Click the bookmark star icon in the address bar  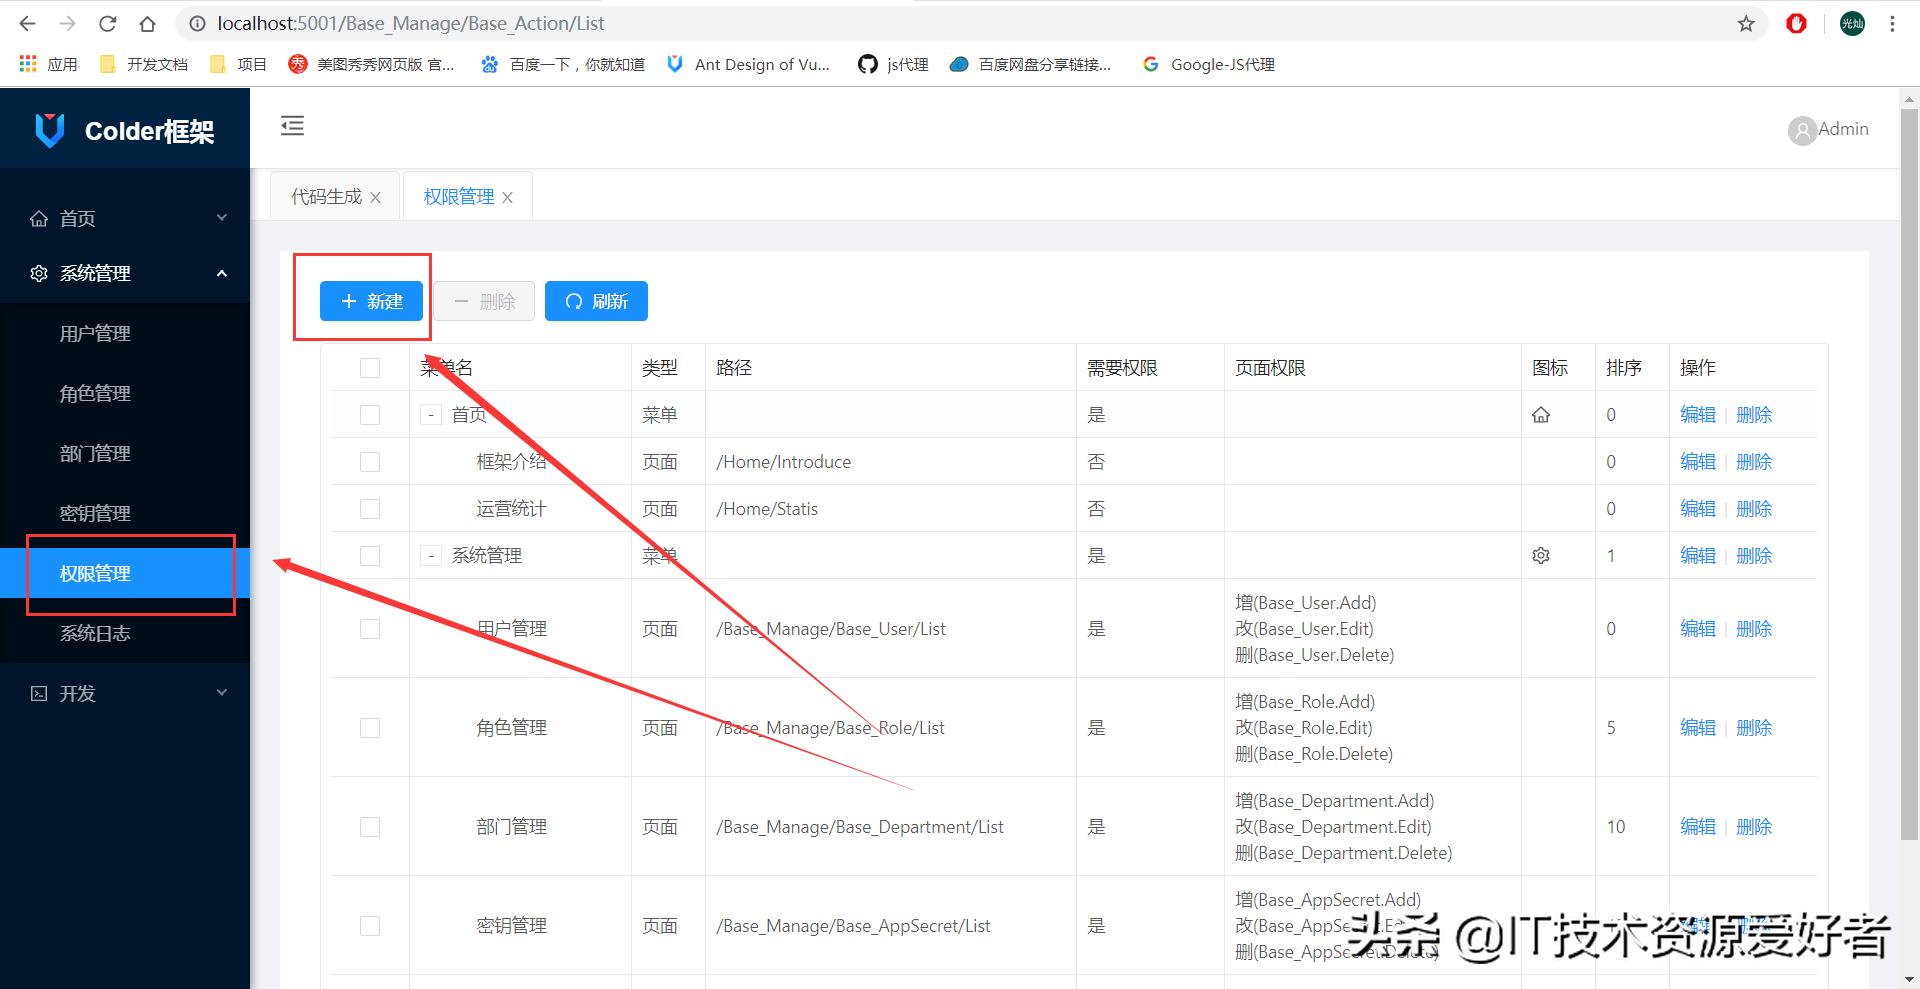point(1744,23)
